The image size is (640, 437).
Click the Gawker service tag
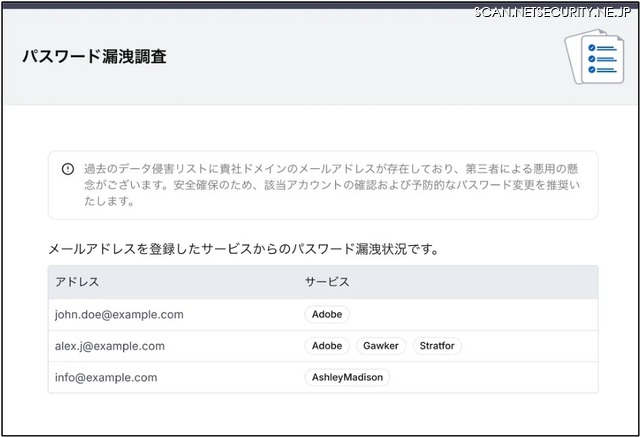tap(381, 346)
